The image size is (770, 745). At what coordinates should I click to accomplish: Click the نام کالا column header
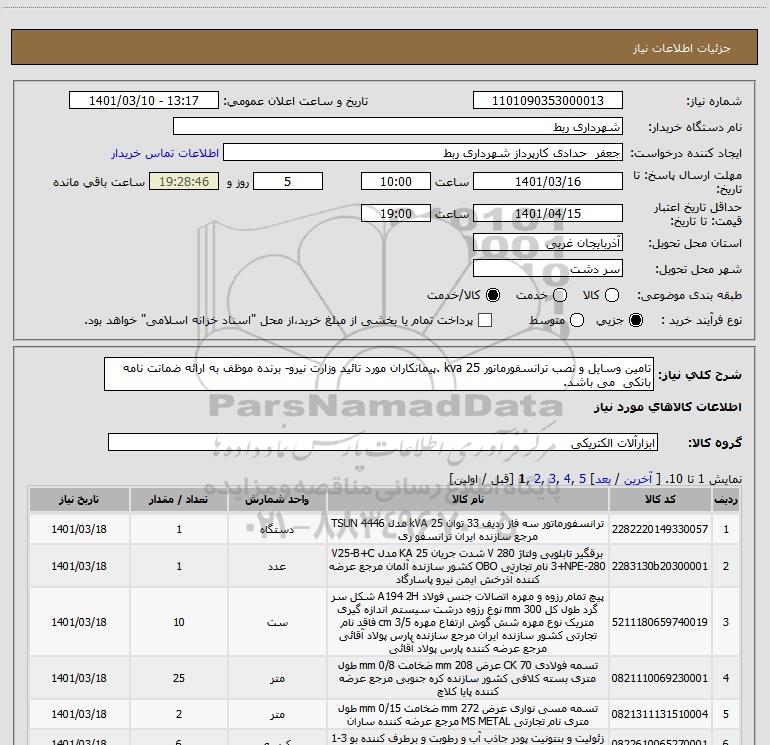(x=468, y=499)
